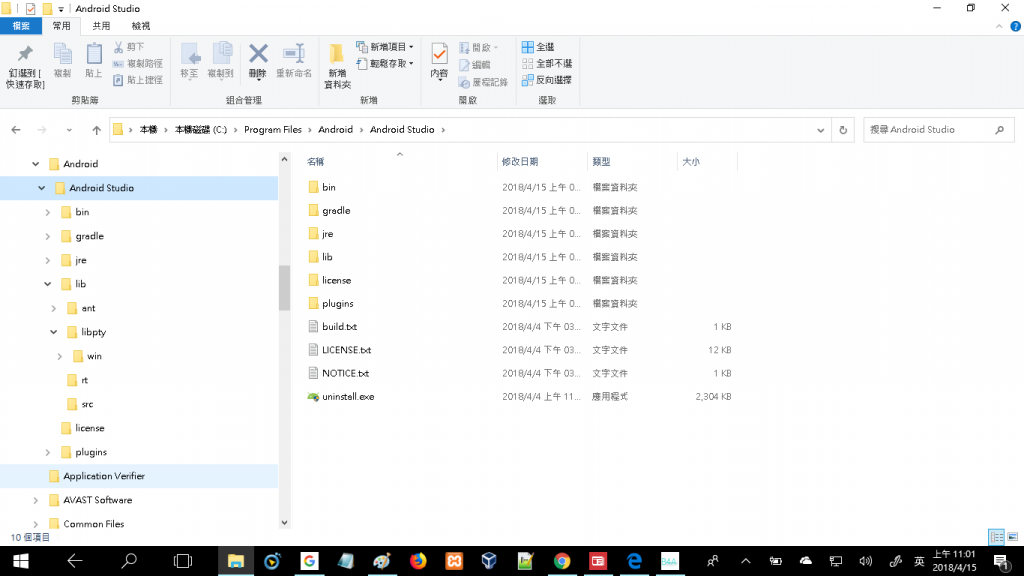
Task: Click the Edit ribbon item
Action: [x=475, y=65]
